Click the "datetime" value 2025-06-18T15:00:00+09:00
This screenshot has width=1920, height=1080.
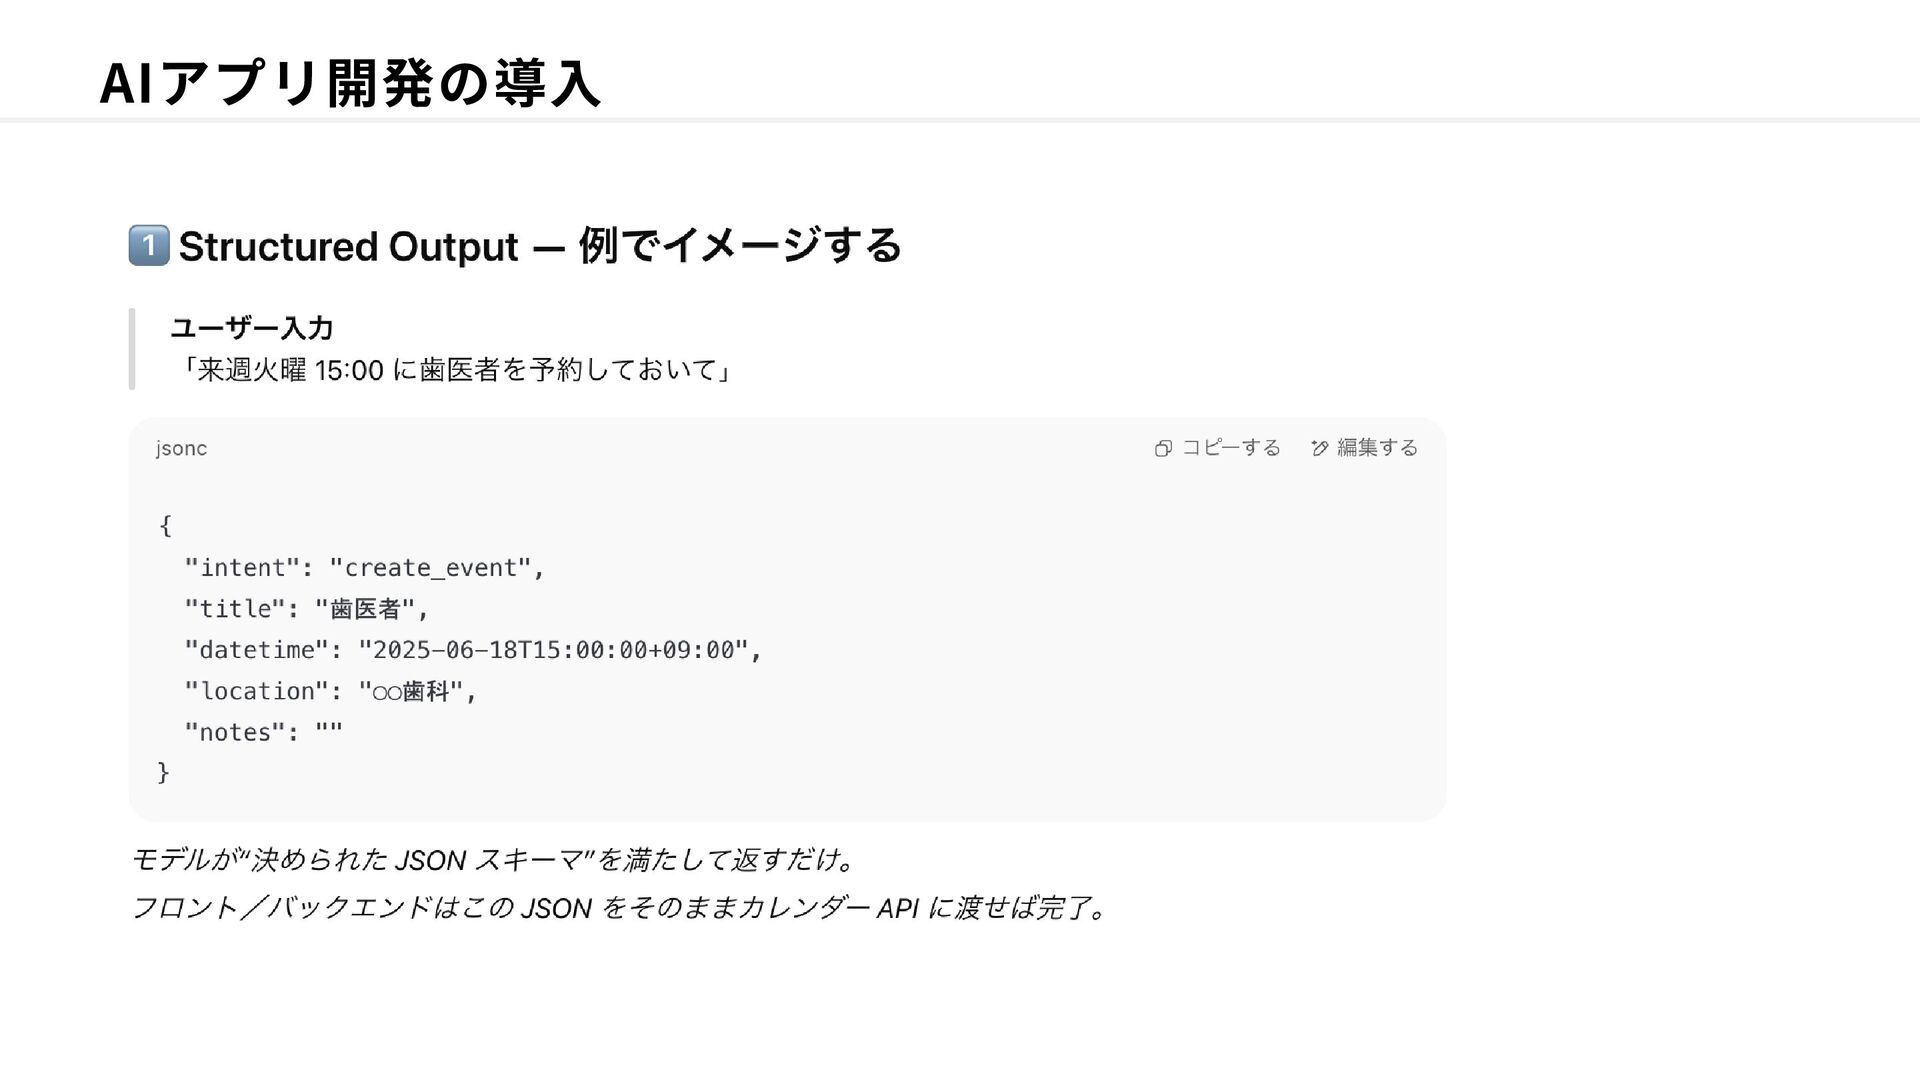(554, 650)
